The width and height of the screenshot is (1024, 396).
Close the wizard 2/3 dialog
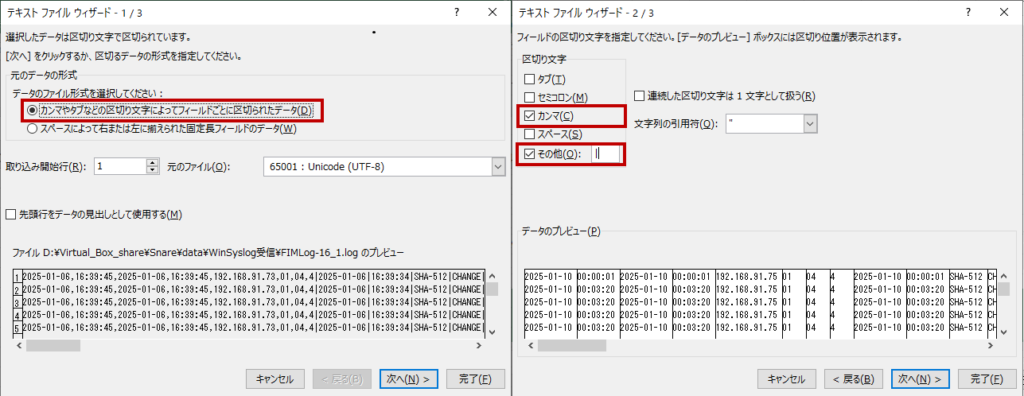(x=1004, y=12)
